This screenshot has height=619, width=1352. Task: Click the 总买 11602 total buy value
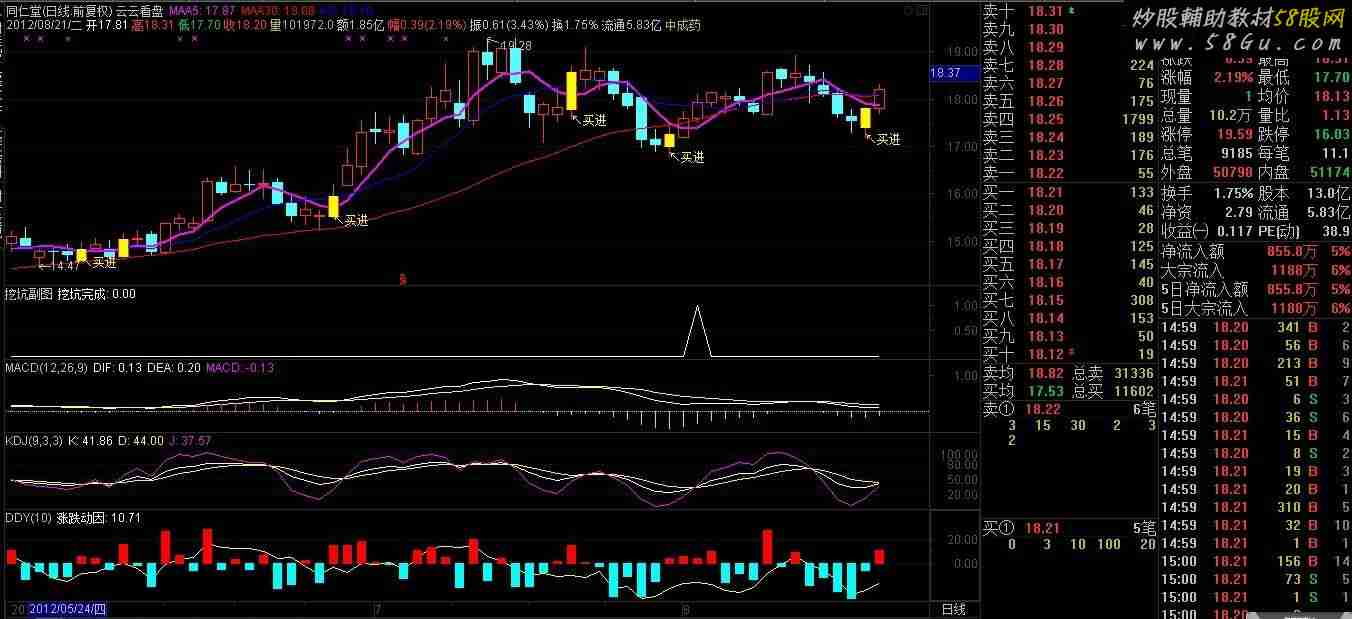[1113, 391]
